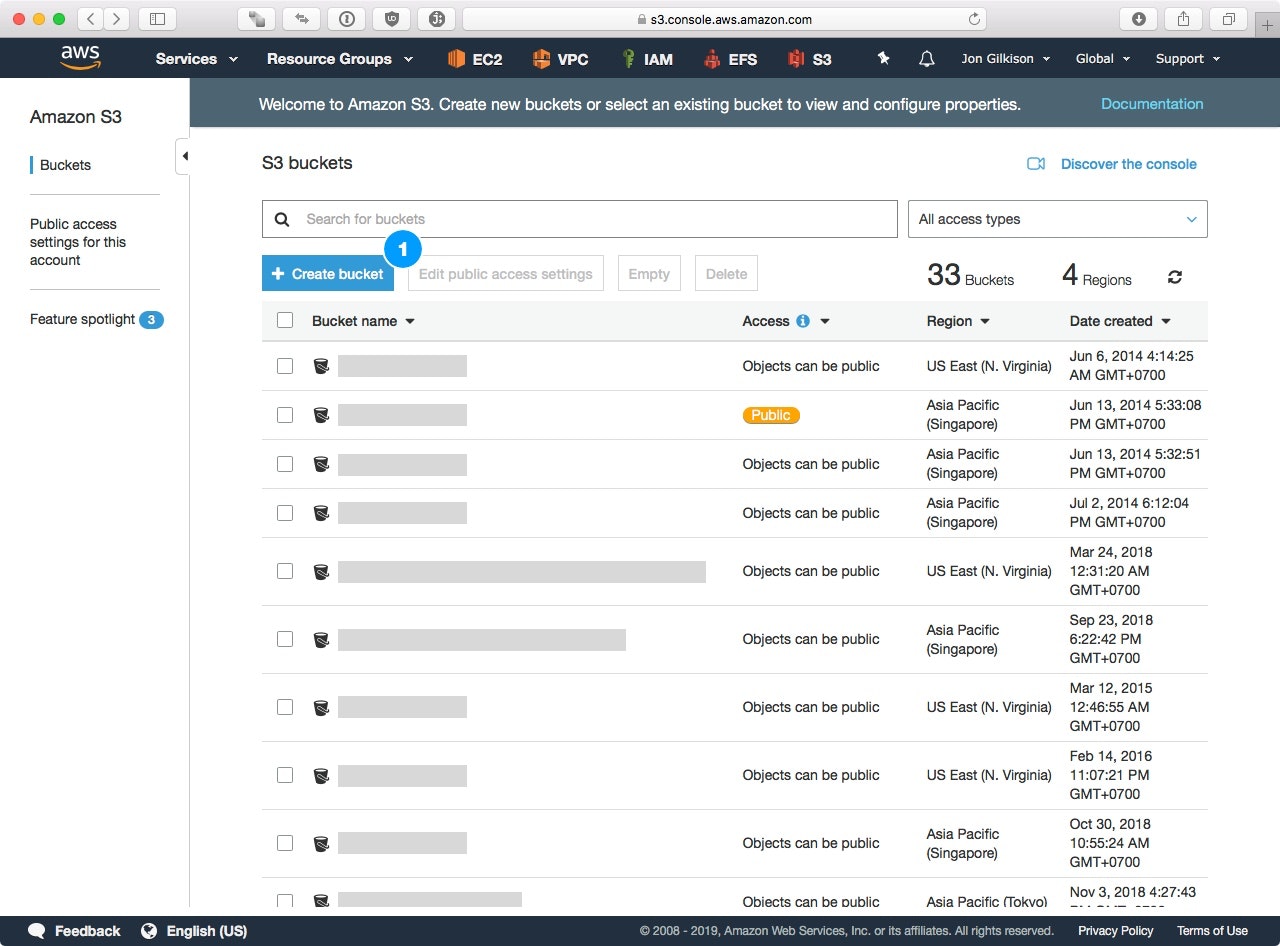Select Buckets in the sidebar

[x=65, y=165]
